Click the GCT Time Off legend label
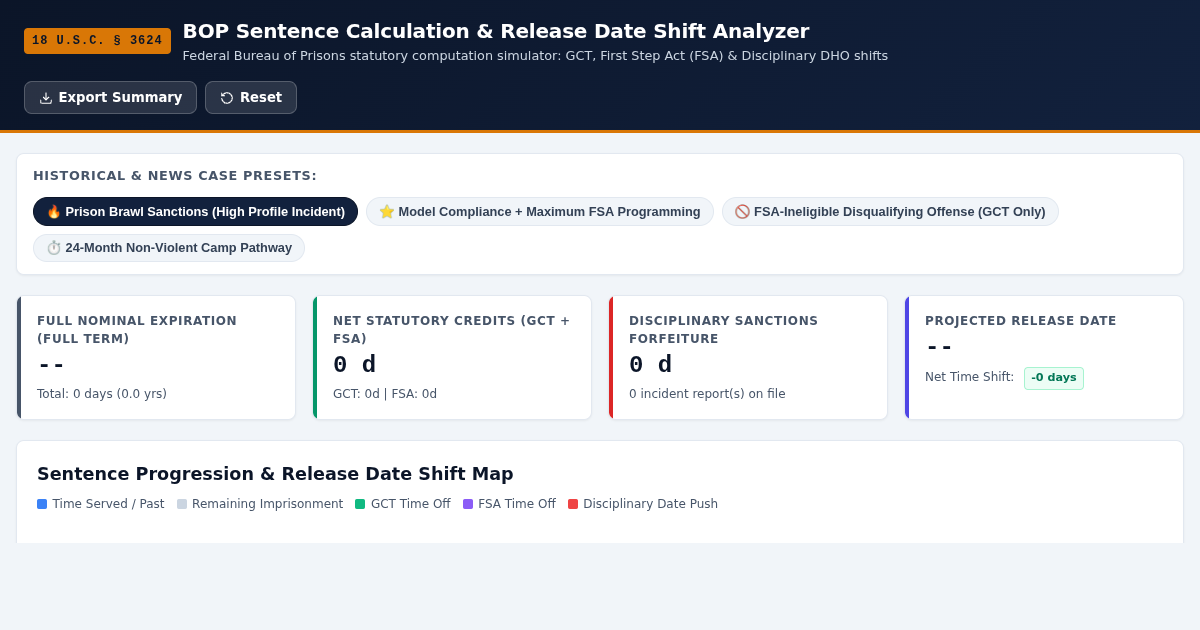 click(x=410, y=504)
